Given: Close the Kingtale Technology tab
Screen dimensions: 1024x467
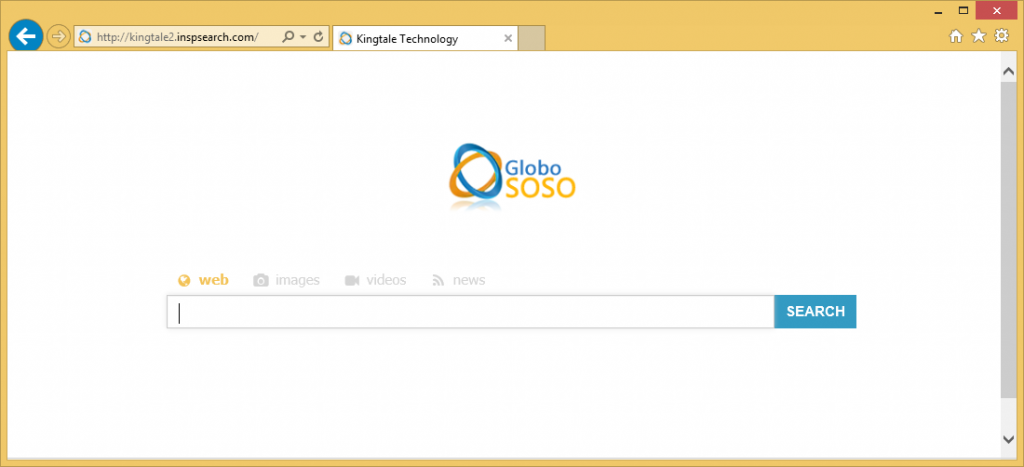Looking at the screenshot, I should pyautogui.click(x=508, y=39).
